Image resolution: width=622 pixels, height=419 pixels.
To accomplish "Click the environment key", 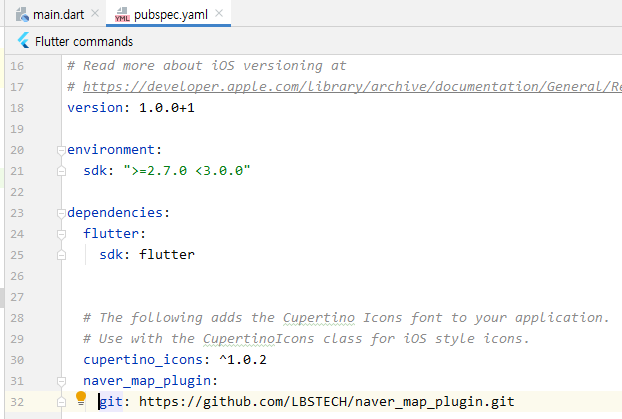I will [x=111, y=150].
